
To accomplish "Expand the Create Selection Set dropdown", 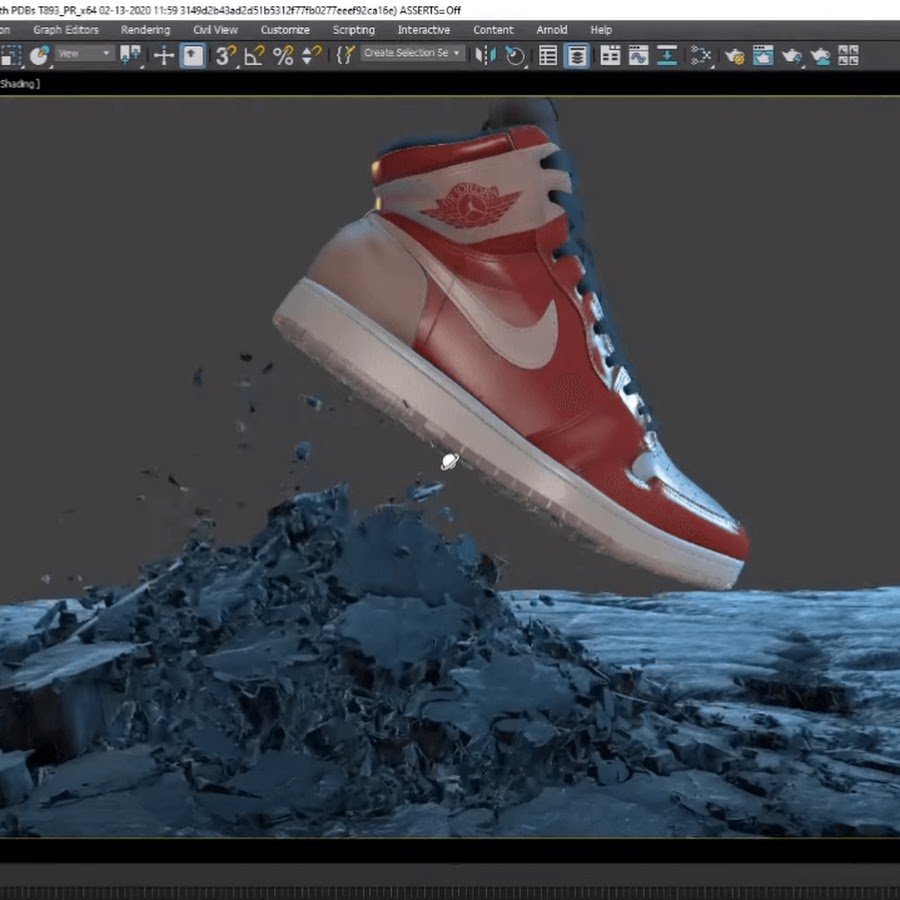I will pyautogui.click(x=412, y=53).
